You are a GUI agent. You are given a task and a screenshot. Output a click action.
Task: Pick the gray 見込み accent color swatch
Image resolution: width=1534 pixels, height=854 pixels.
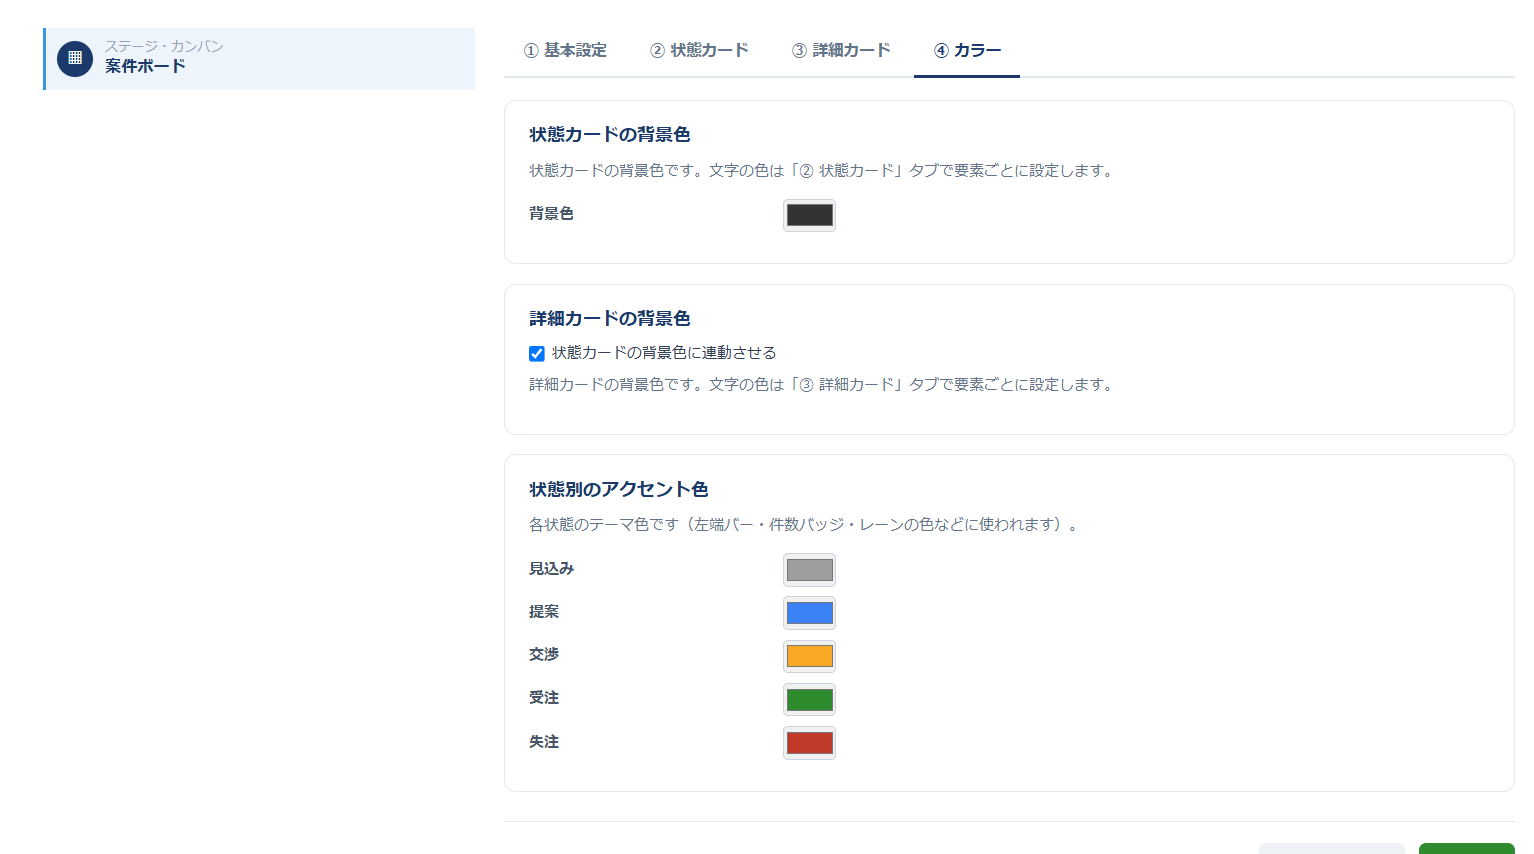(x=809, y=570)
